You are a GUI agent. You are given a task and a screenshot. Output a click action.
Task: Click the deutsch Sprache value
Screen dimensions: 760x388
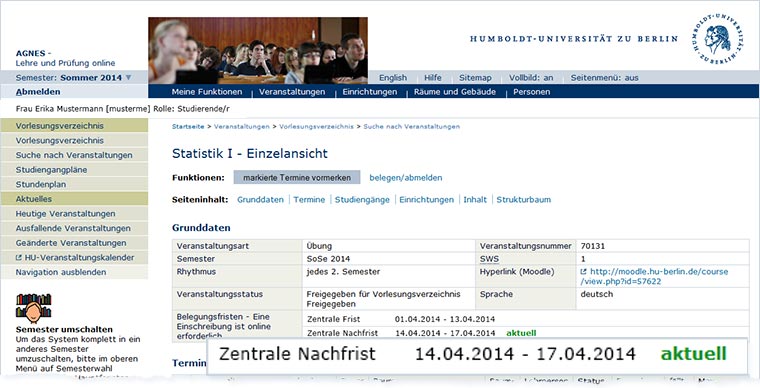pyautogui.click(x=597, y=294)
